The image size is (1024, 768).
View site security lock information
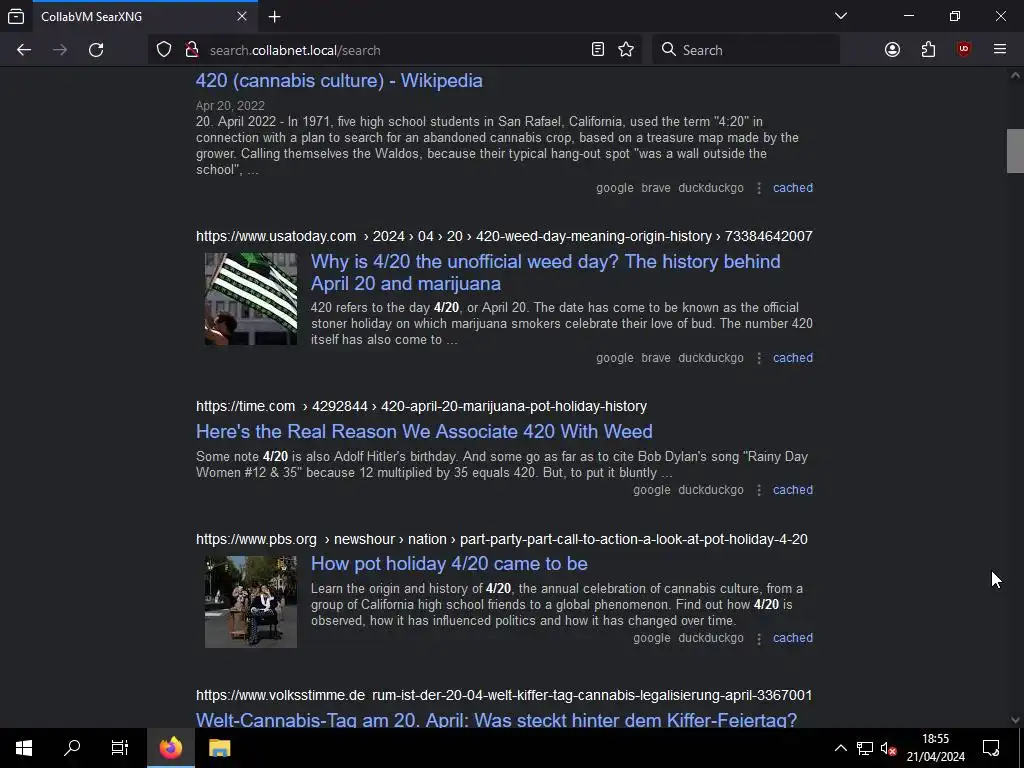click(x=191, y=50)
